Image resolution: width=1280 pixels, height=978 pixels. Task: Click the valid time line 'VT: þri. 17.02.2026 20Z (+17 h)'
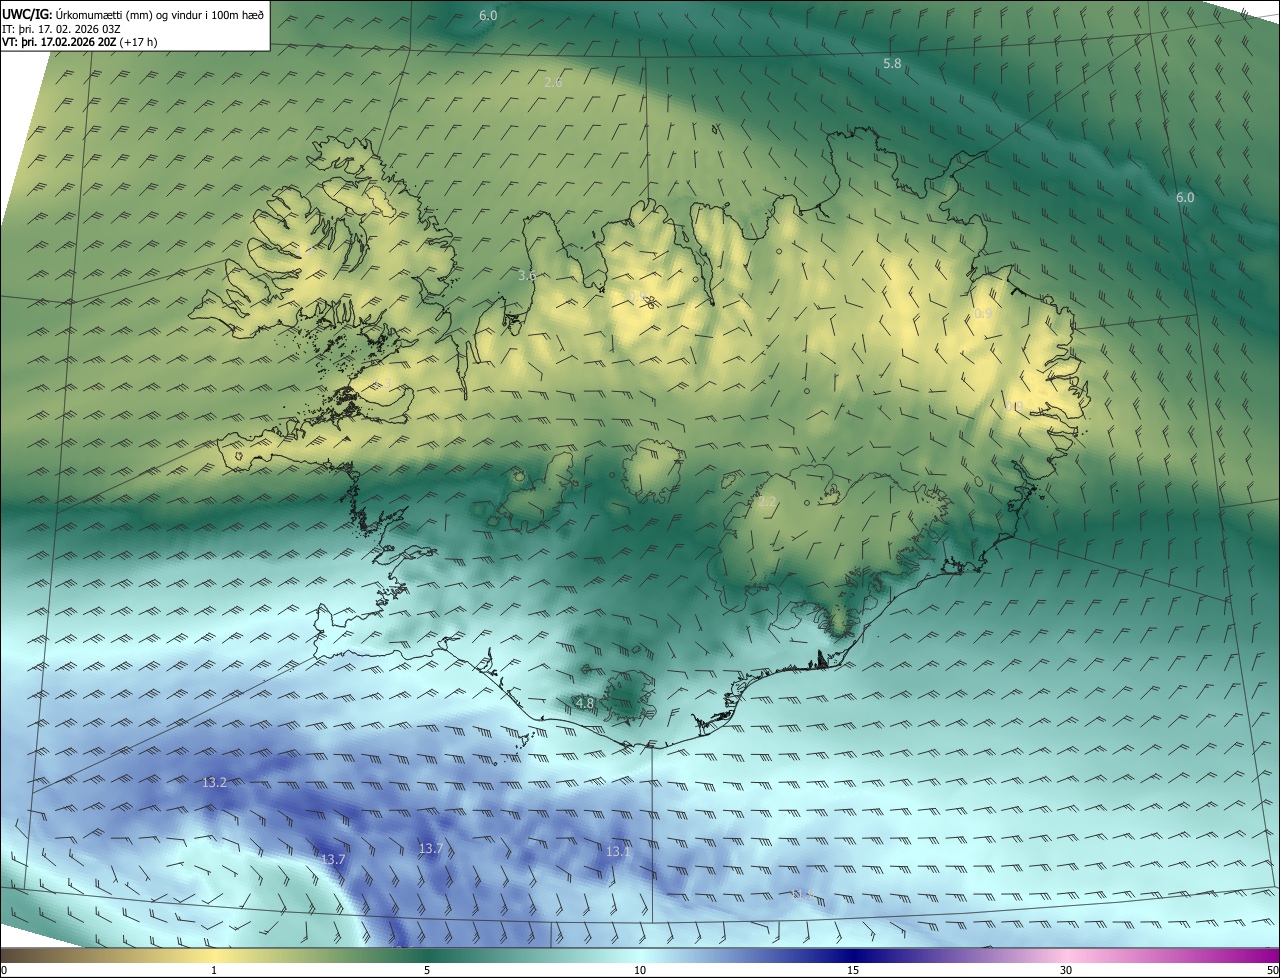(80, 42)
